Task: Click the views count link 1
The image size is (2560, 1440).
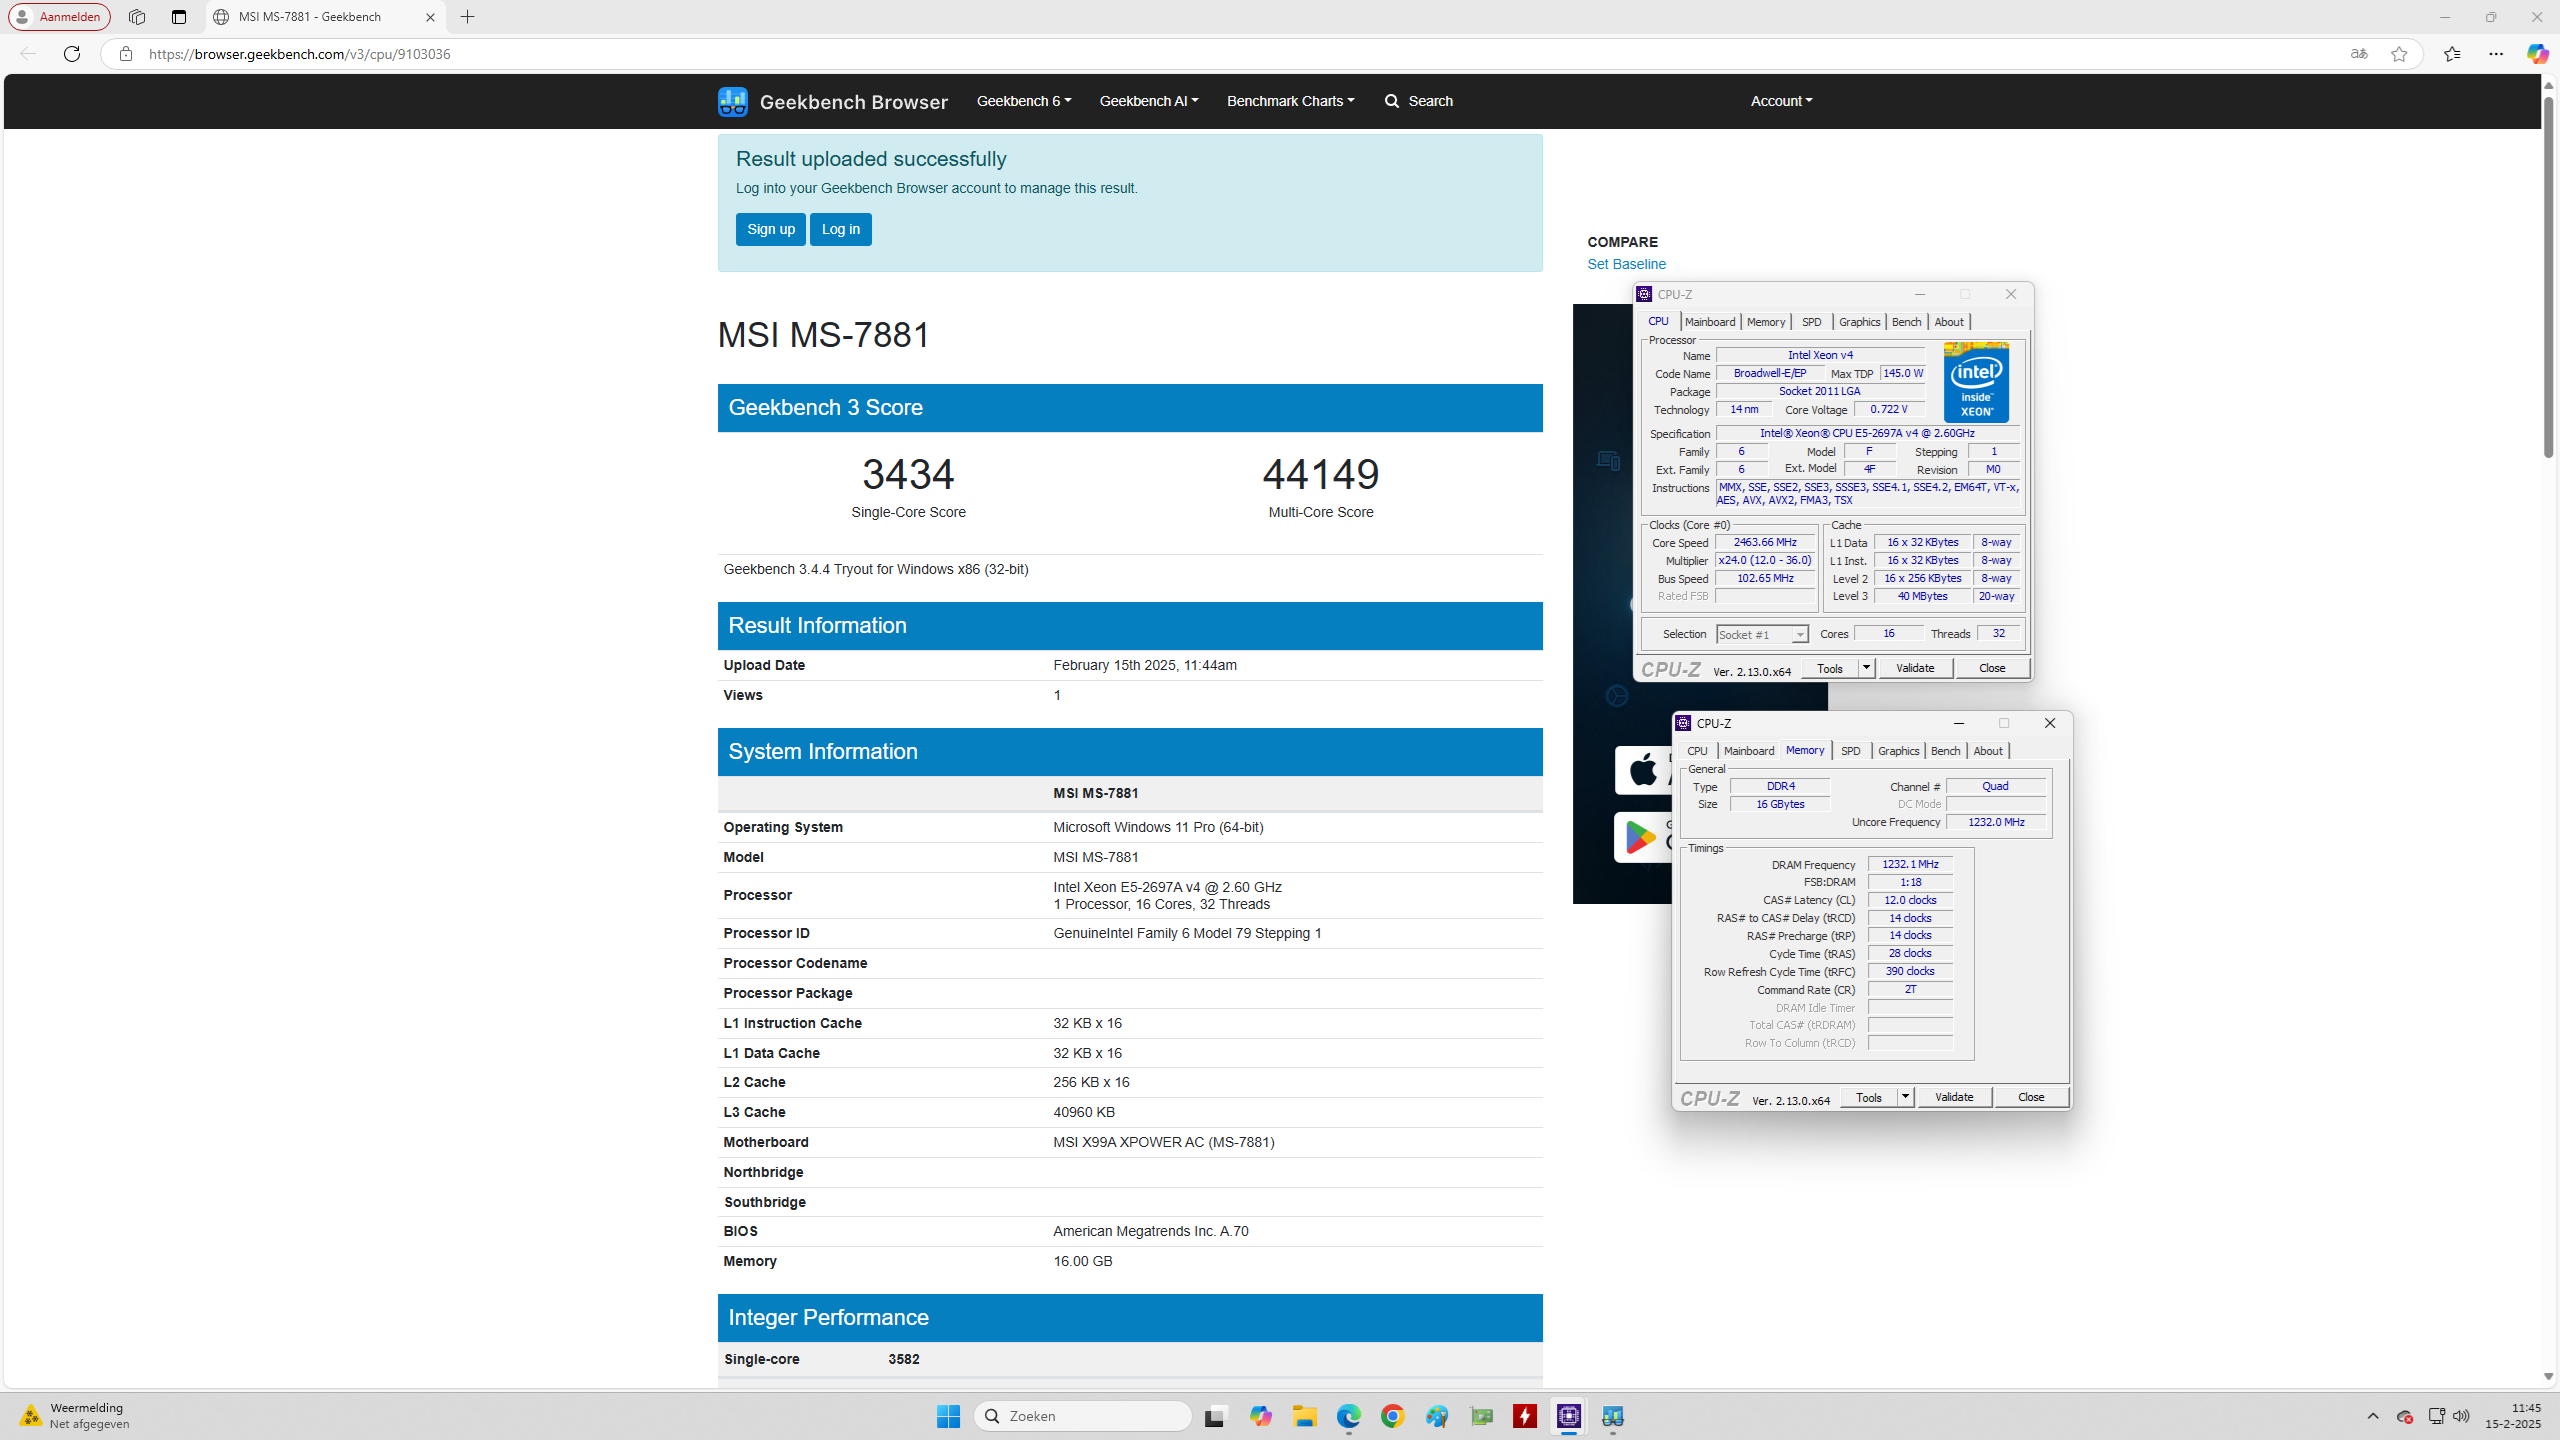Action: [x=1057, y=695]
